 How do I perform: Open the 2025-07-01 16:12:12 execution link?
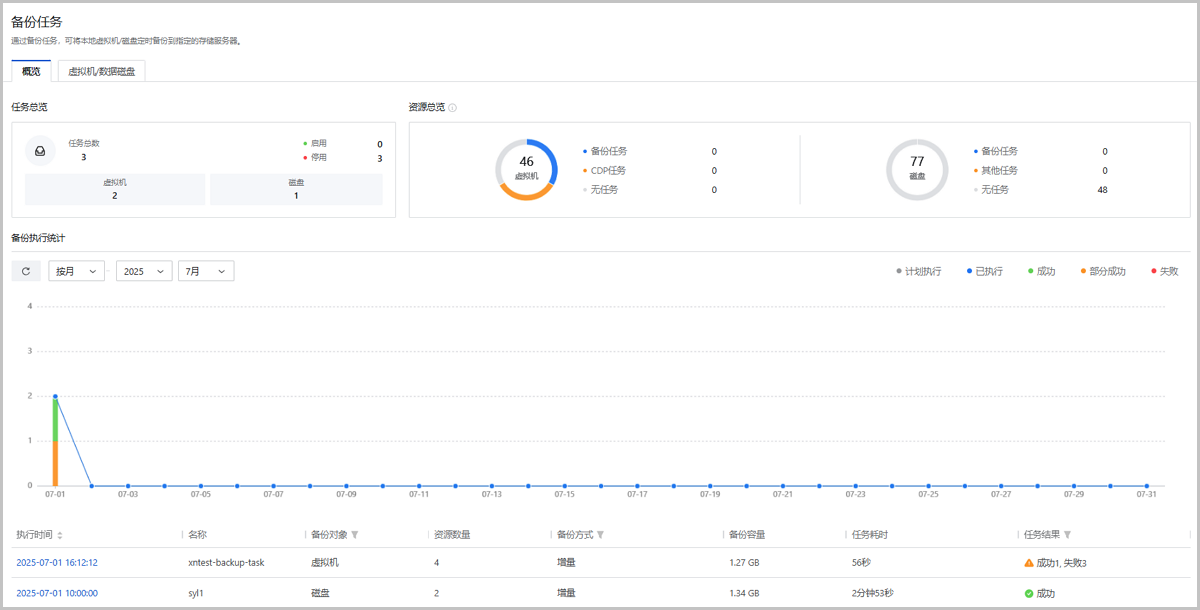click(x=57, y=563)
